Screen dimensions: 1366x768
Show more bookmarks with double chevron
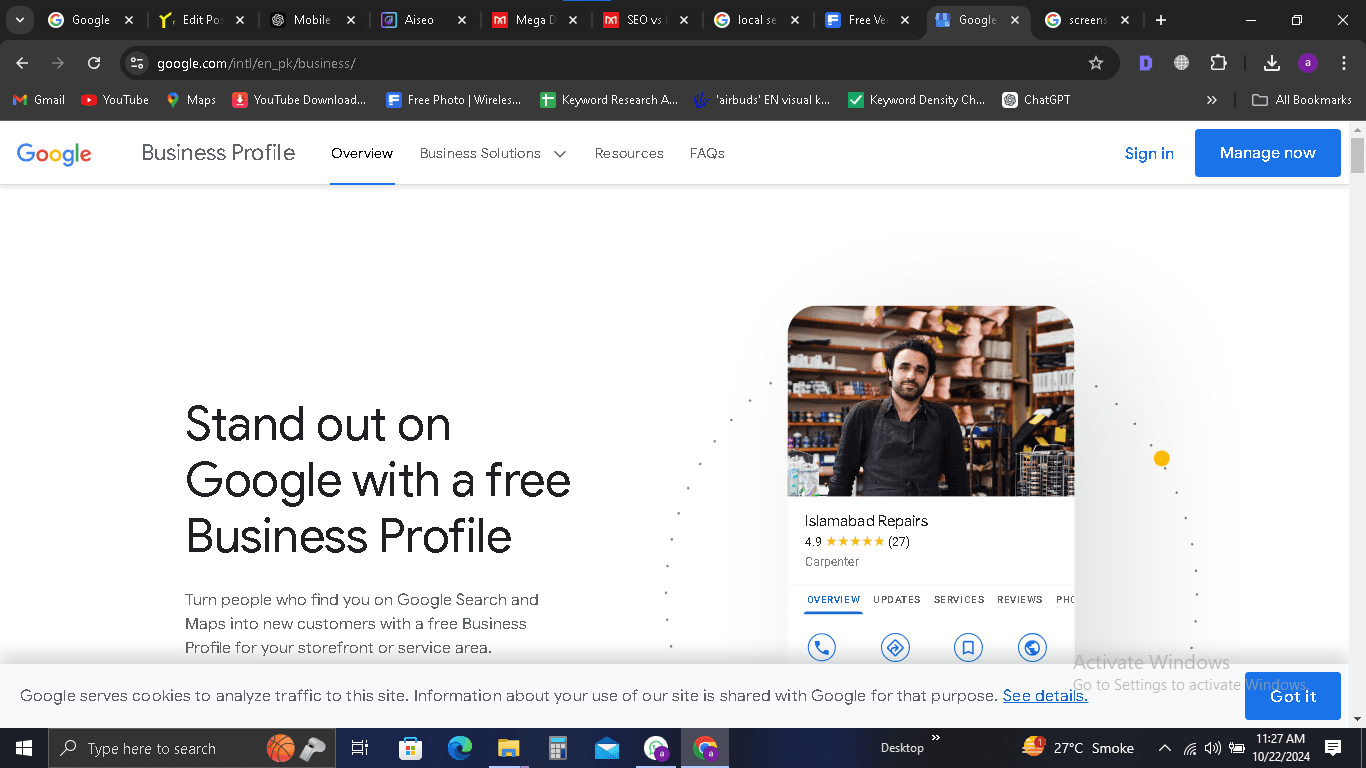tap(1212, 100)
